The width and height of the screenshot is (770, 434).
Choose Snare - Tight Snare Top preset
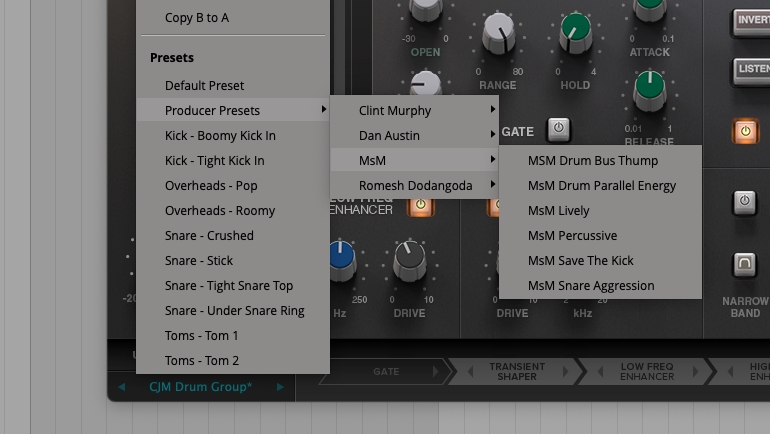233,286
